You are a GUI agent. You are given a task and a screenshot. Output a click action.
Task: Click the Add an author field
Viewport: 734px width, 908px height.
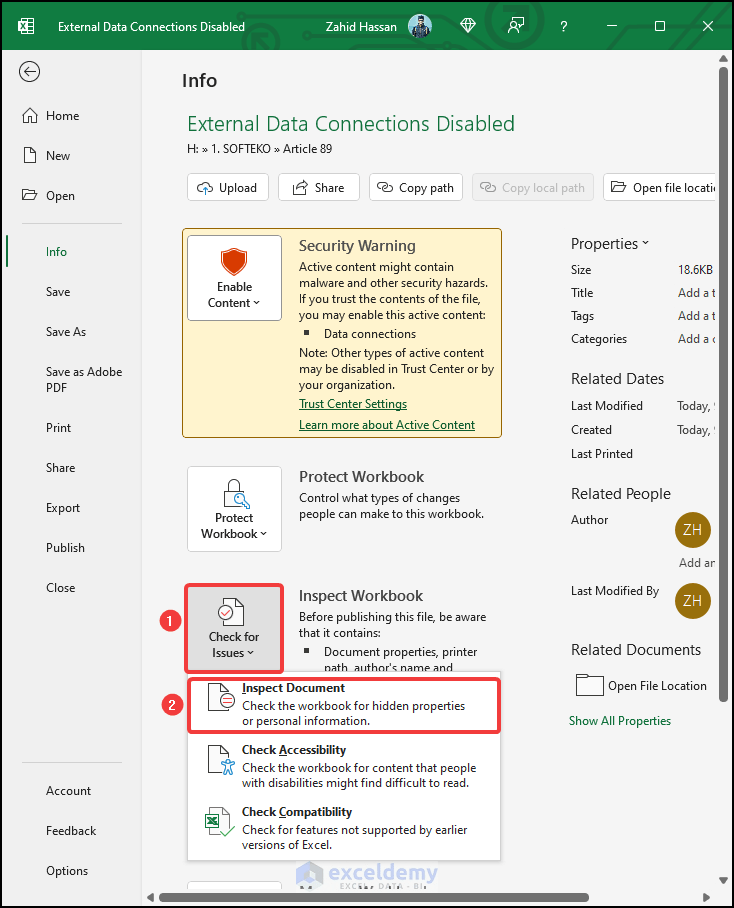point(697,563)
